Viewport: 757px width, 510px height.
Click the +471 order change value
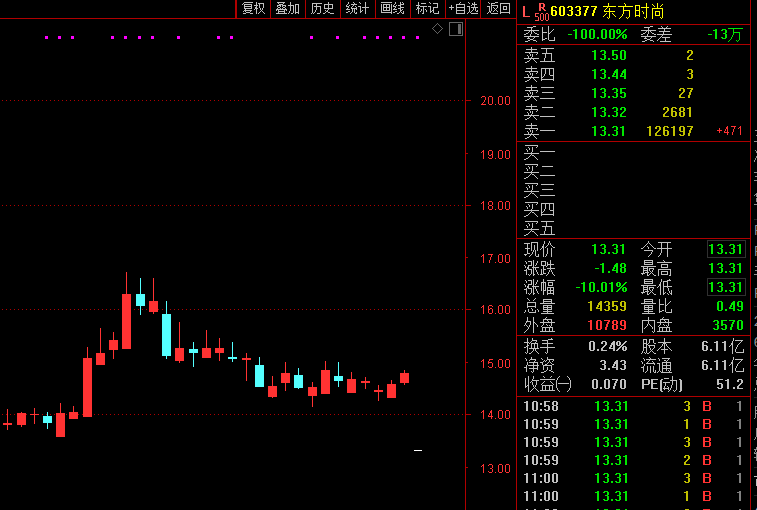pyautogui.click(x=729, y=131)
